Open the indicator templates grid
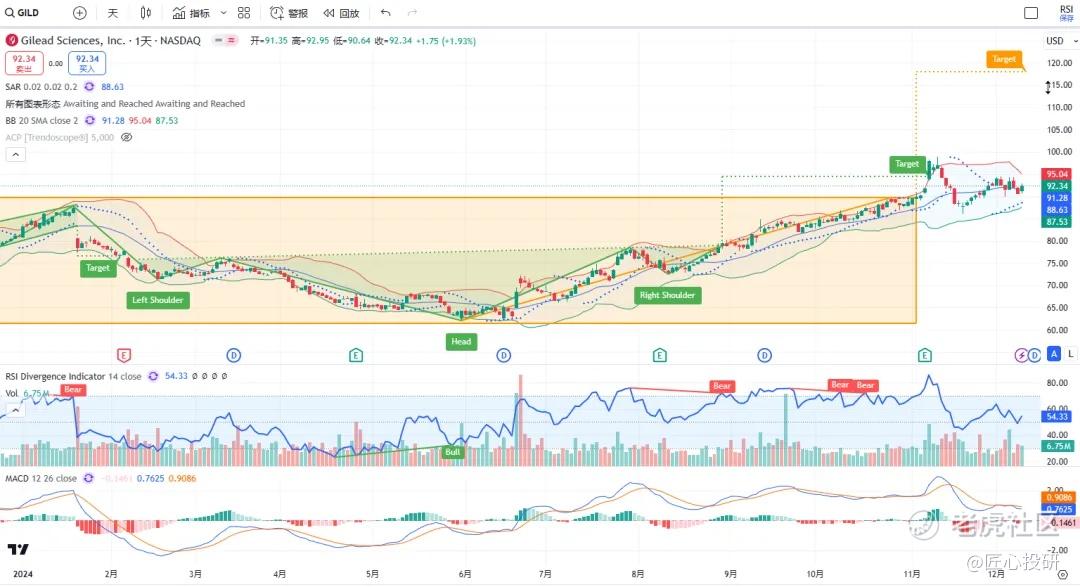This screenshot has width=1080, height=587. [244, 13]
